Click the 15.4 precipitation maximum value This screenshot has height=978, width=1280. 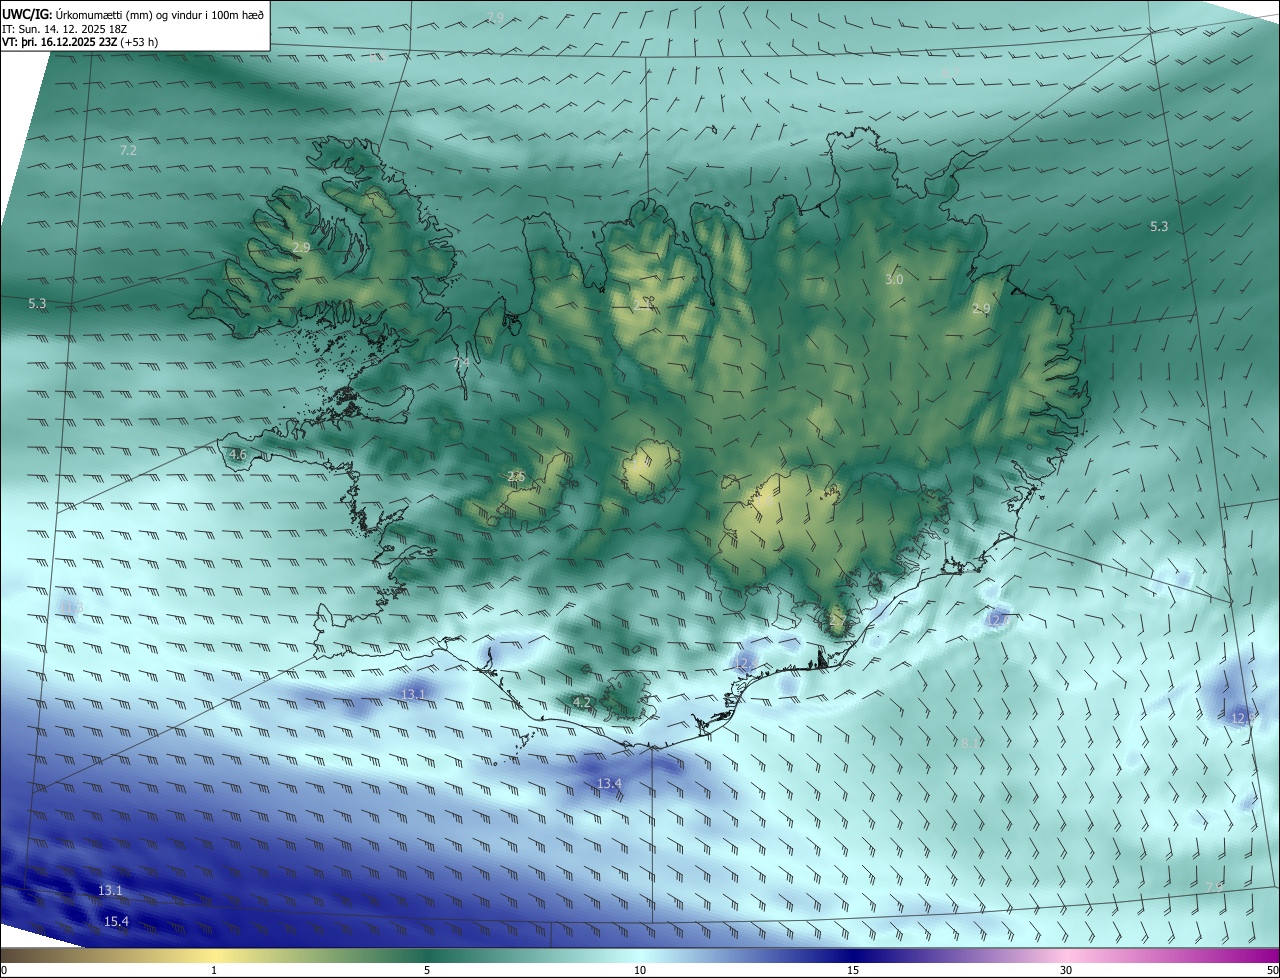click(116, 921)
